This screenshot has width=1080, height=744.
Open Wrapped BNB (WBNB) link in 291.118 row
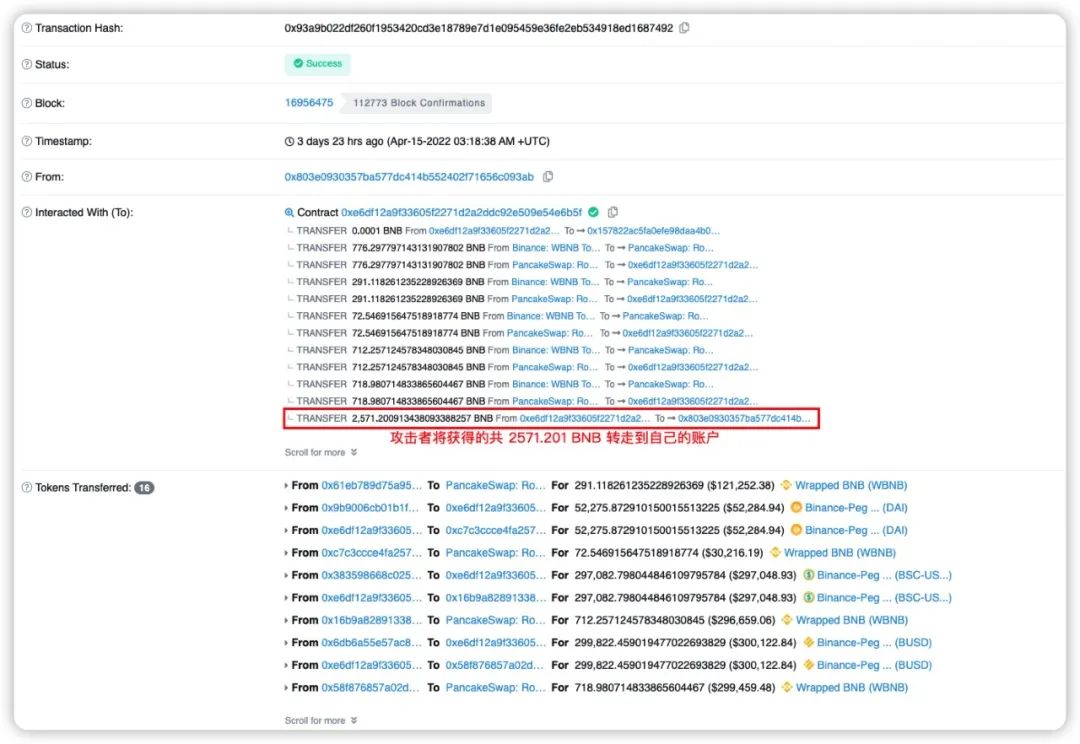[851, 486]
